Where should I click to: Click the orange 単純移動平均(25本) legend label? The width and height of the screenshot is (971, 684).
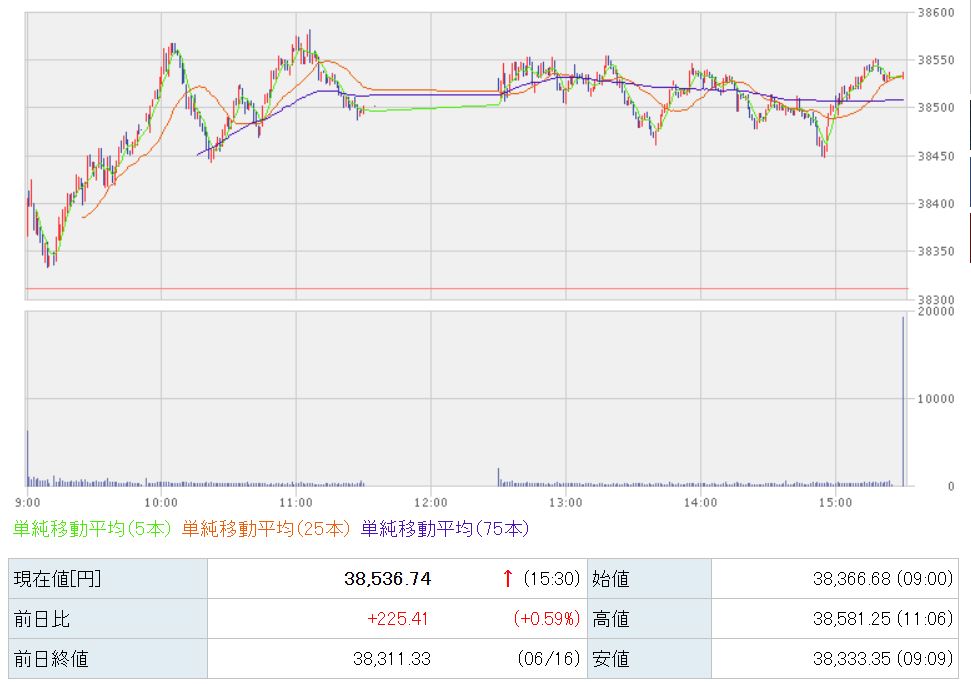point(266,529)
